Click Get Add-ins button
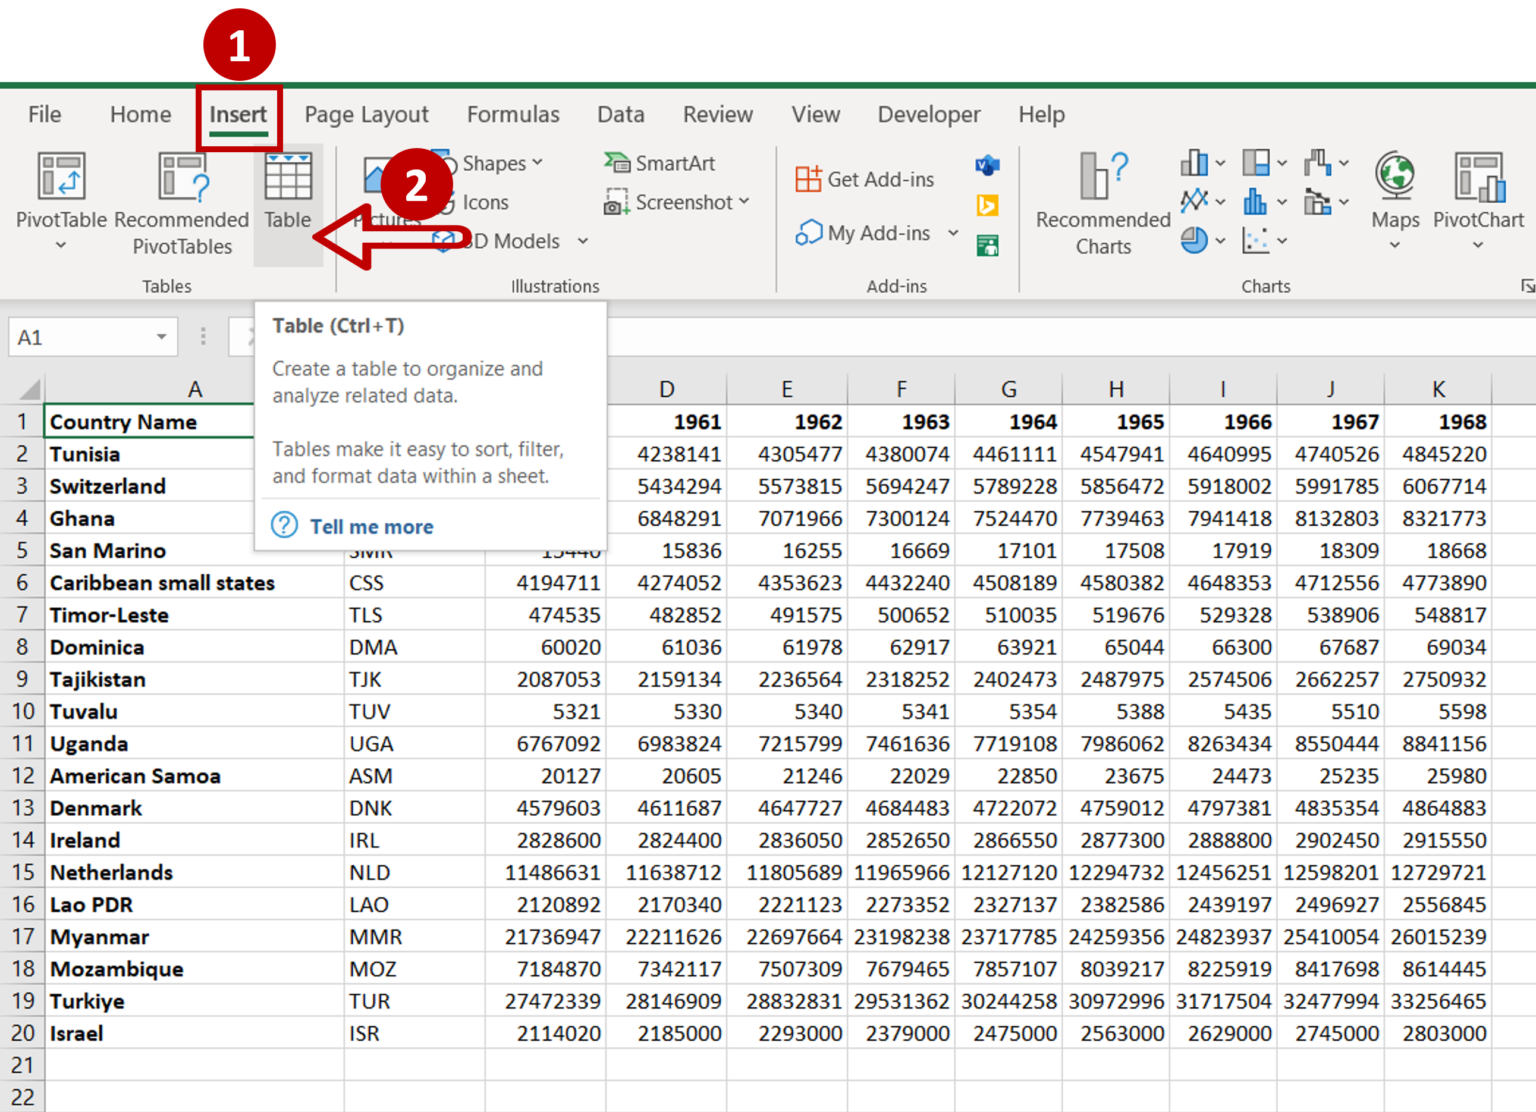Screen dimensions: 1536x1112 (865, 179)
